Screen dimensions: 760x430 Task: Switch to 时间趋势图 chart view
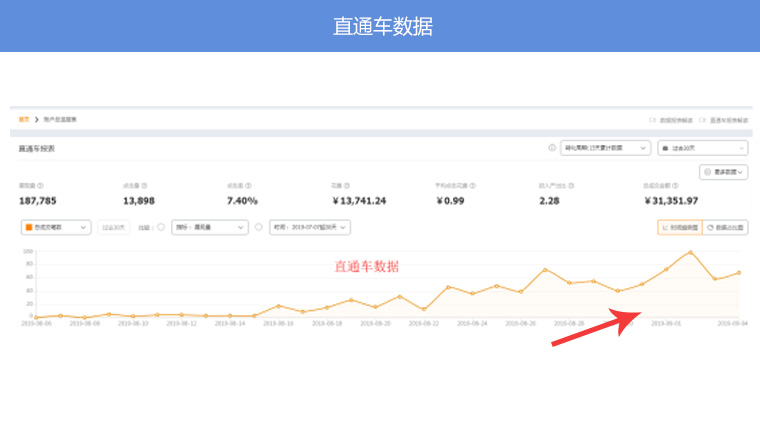[x=679, y=227]
